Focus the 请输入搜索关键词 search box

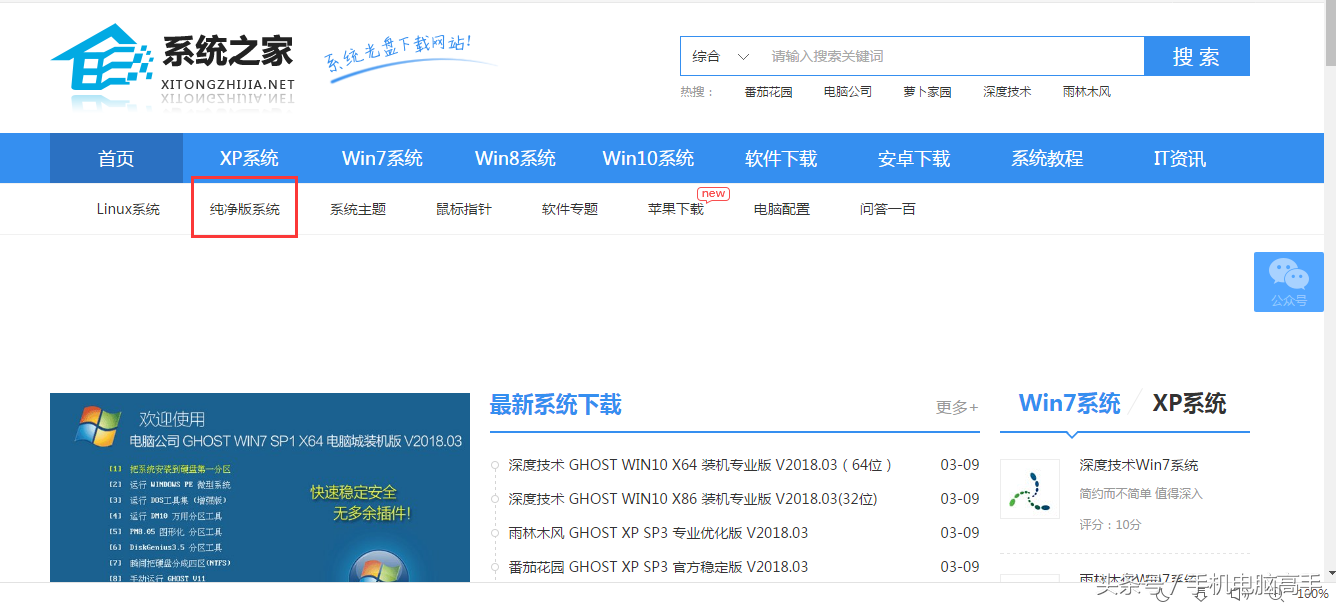952,57
